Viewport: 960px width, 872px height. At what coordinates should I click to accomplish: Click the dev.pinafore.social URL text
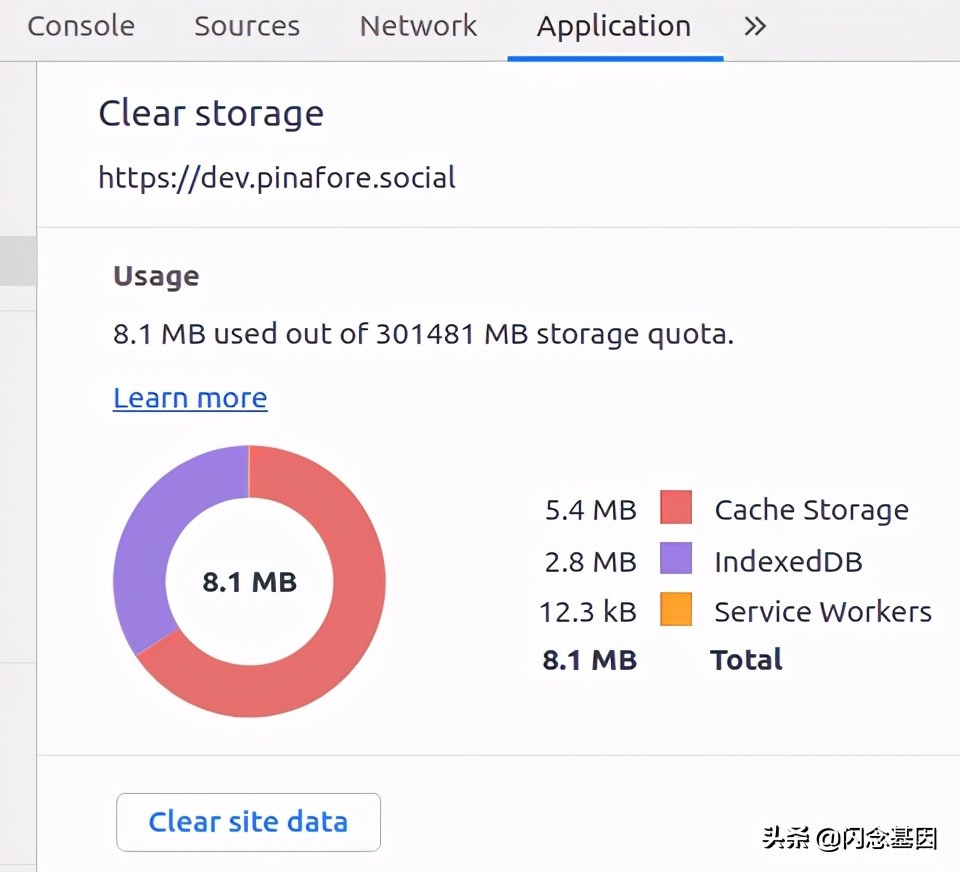(x=277, y=178)
